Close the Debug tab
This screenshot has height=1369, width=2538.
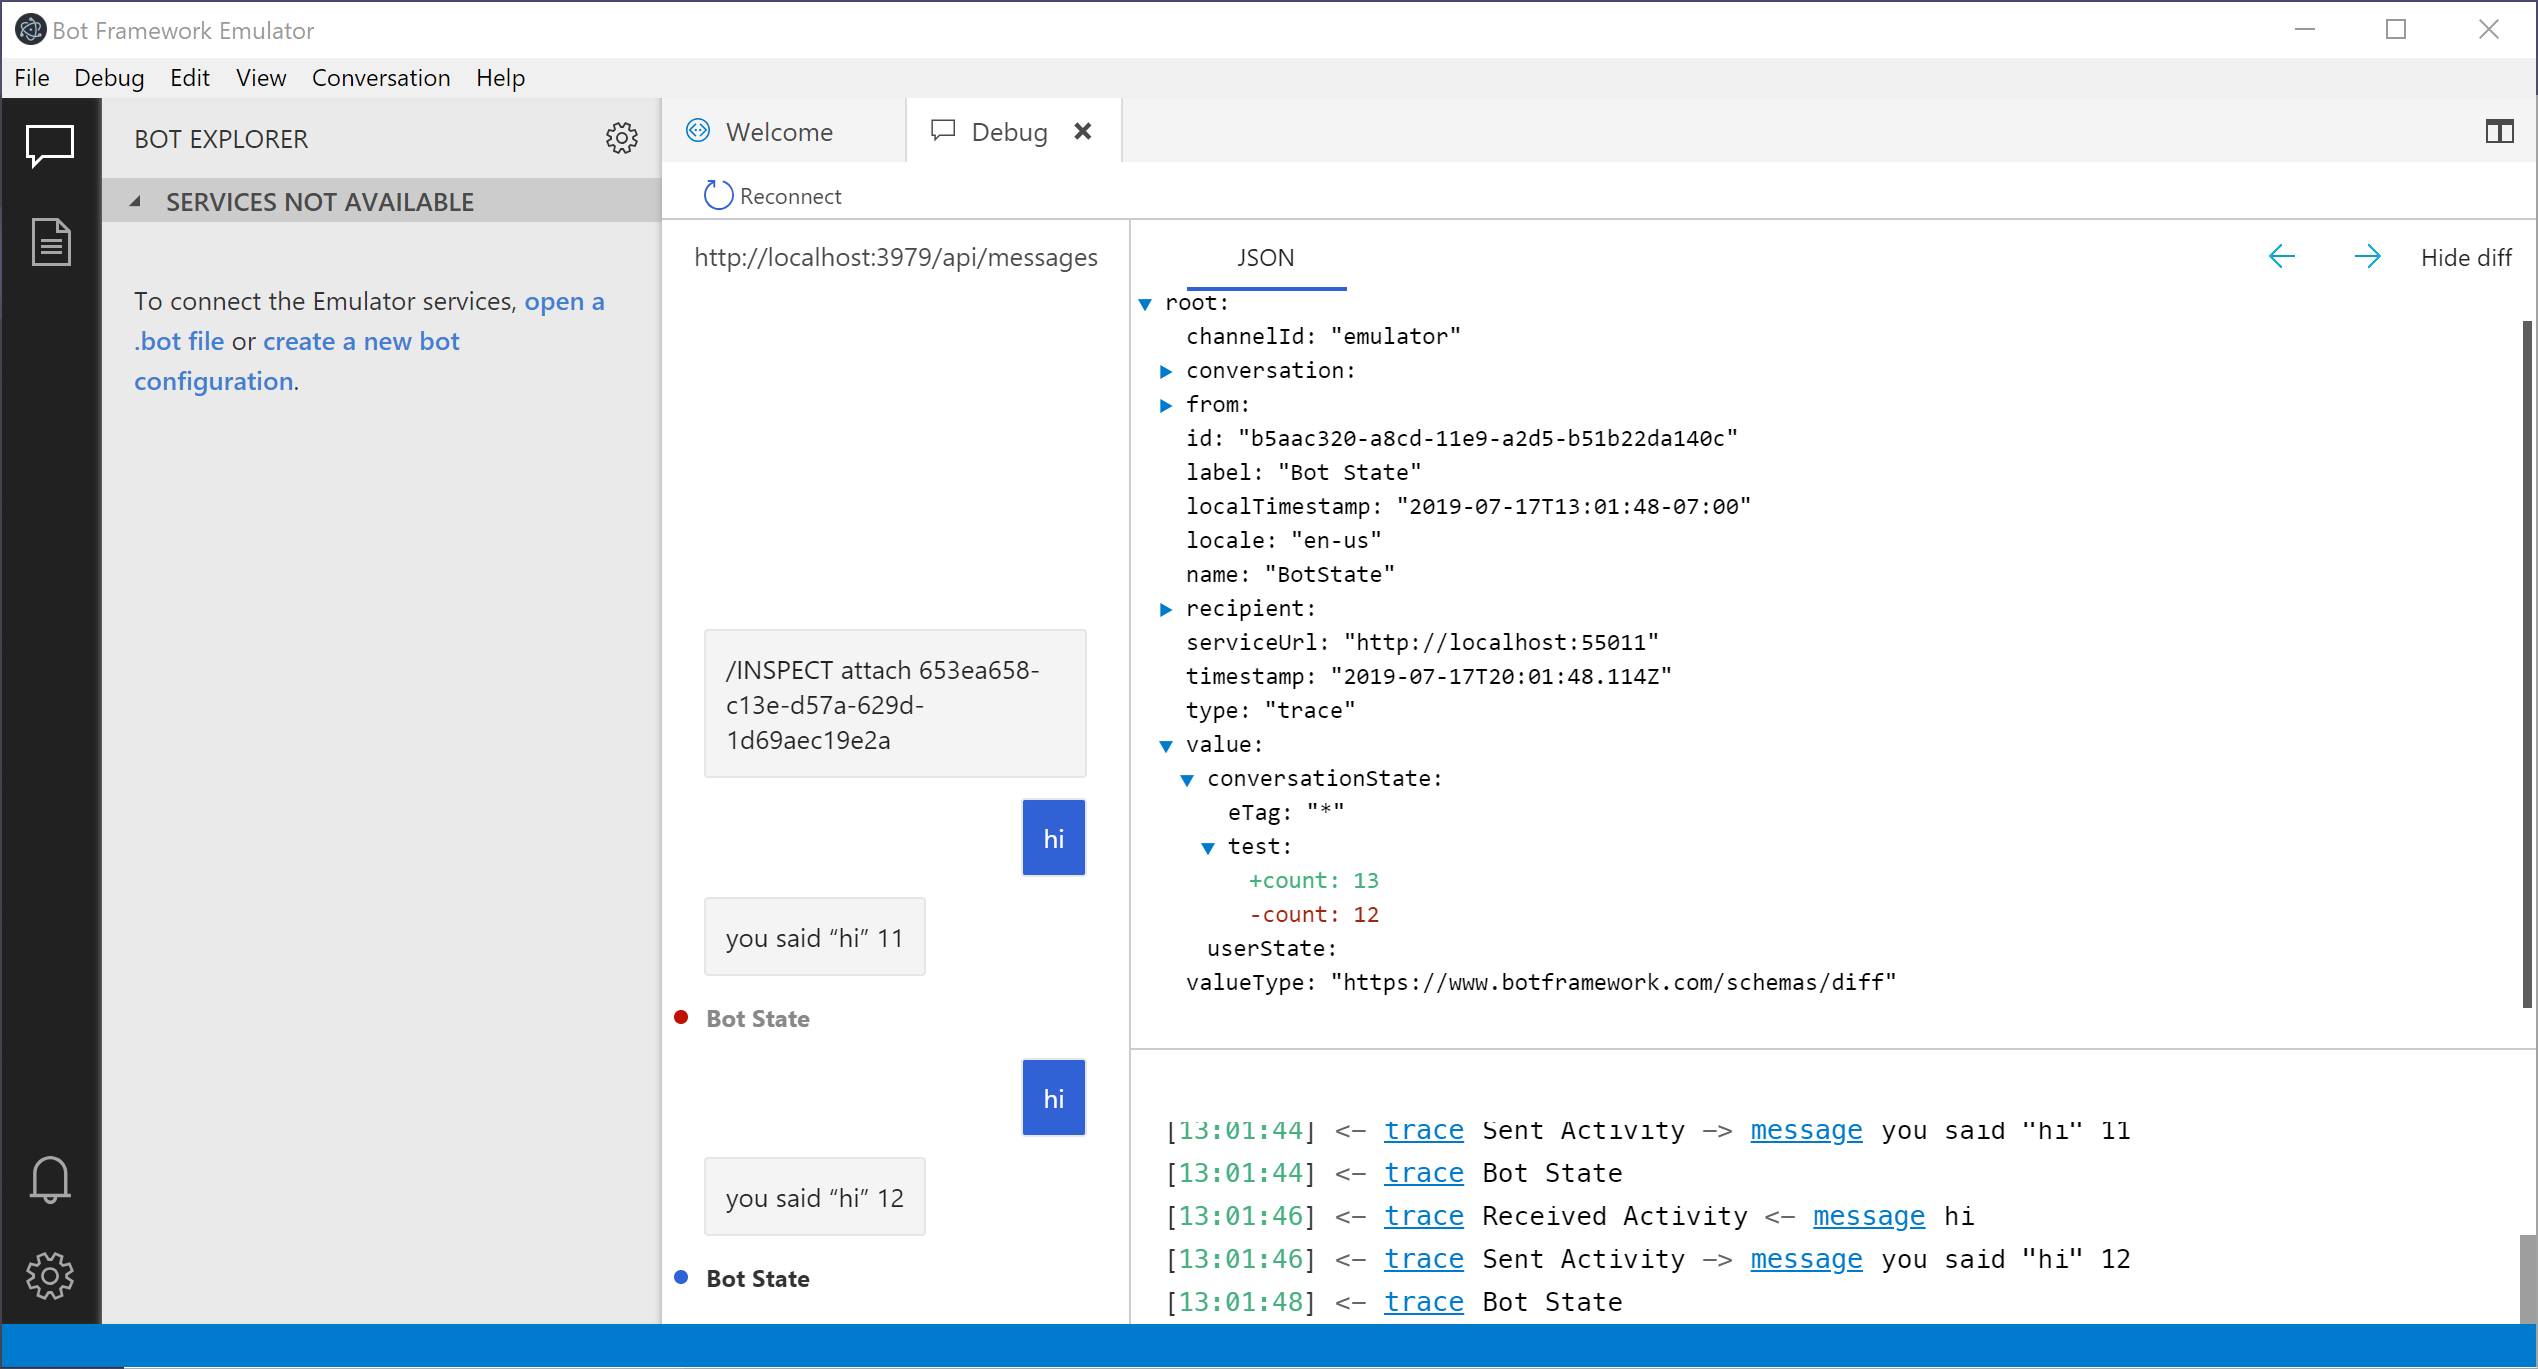(x=1082, y=131)
